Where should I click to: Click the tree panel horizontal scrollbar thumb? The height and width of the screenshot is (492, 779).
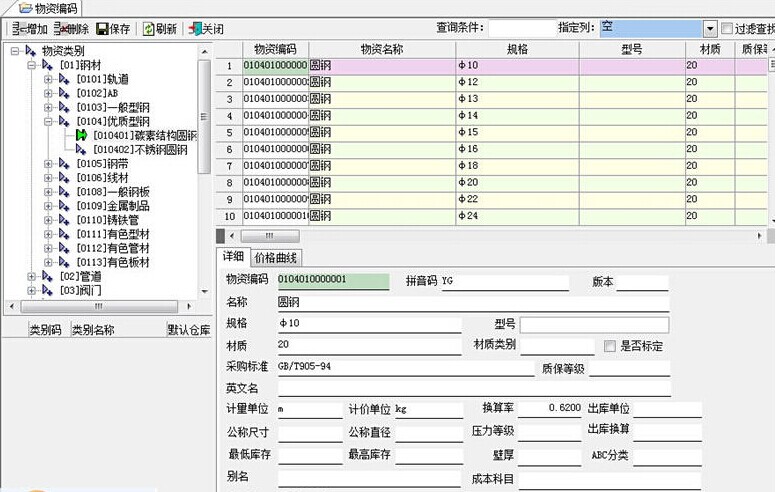(x=99, y=306)
